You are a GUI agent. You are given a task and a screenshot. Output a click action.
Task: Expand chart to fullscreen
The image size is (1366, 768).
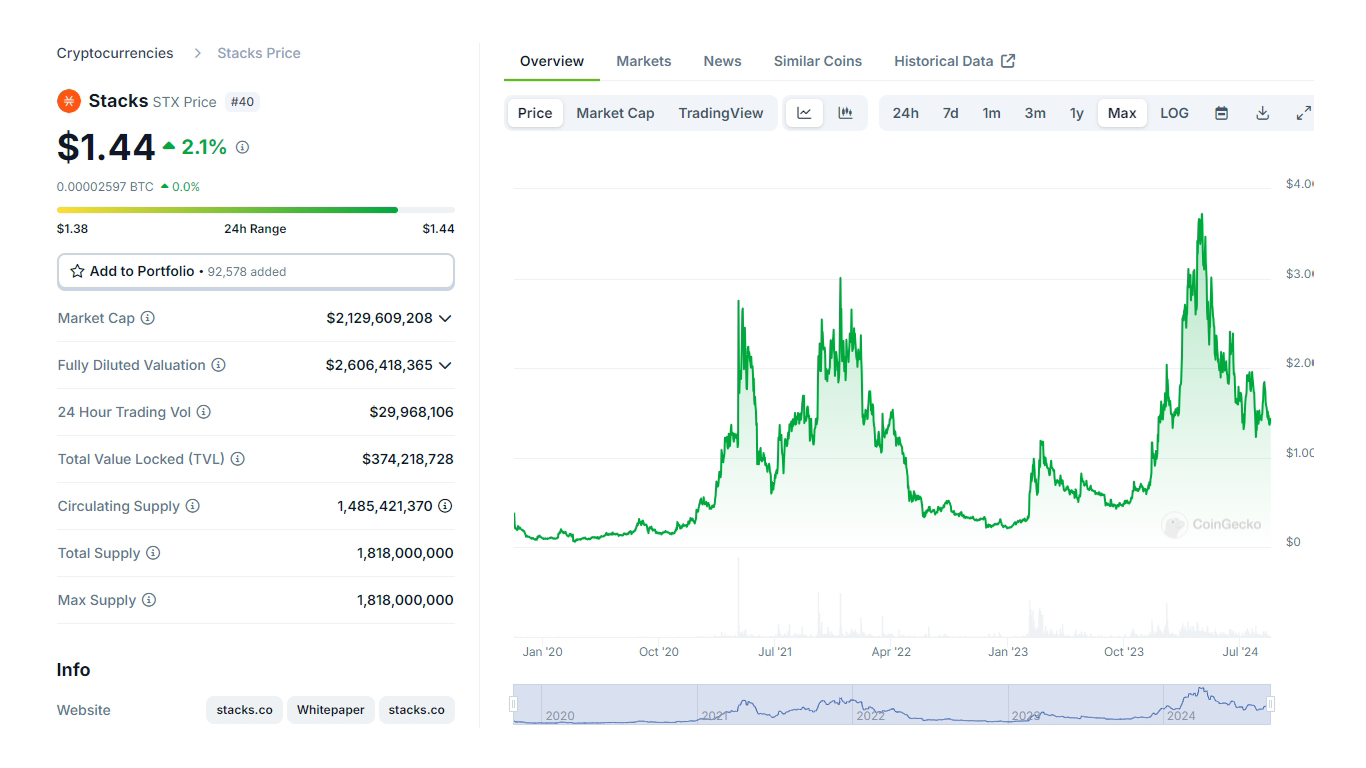point(1303,113)
